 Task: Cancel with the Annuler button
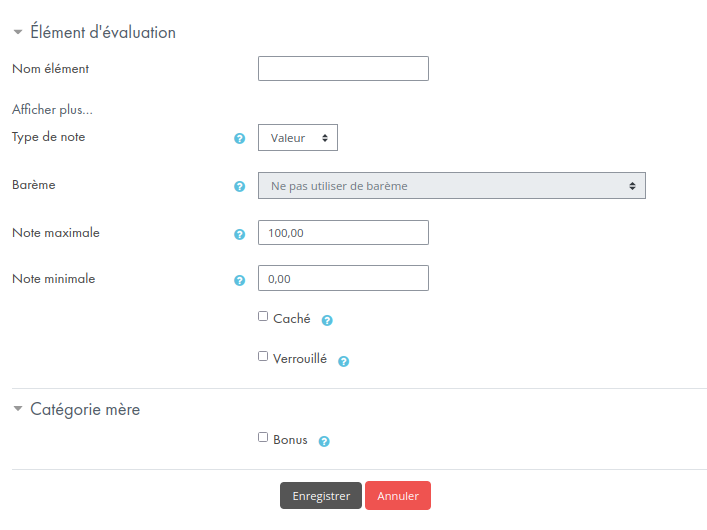coord(398,496)
